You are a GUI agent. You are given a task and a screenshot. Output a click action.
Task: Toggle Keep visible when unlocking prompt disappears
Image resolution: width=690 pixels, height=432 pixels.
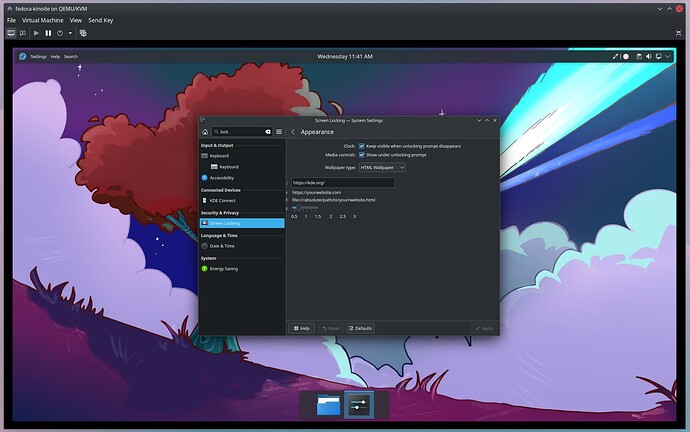(x=362, y=146)
